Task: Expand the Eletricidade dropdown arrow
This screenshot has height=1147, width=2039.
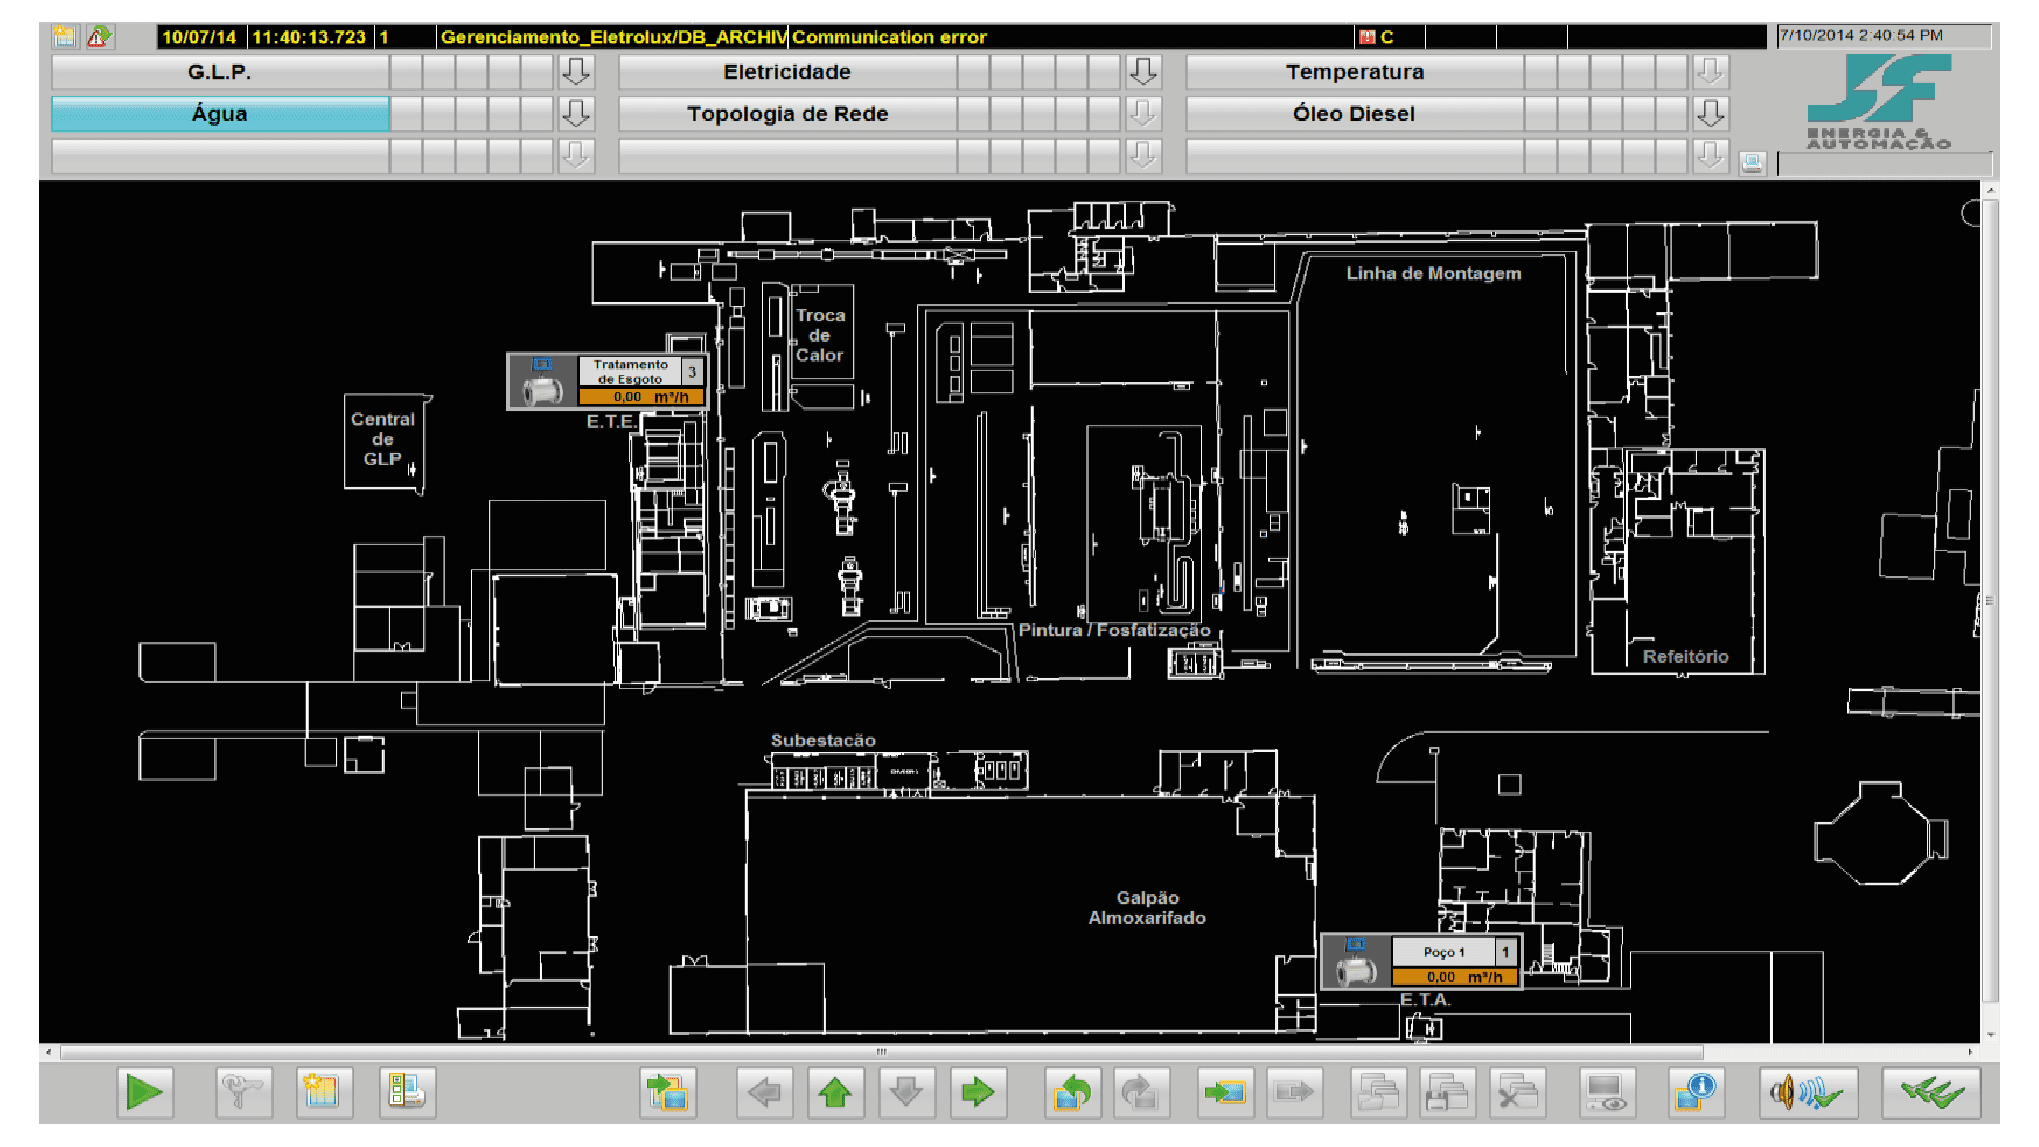Action: coord(1143,72)
